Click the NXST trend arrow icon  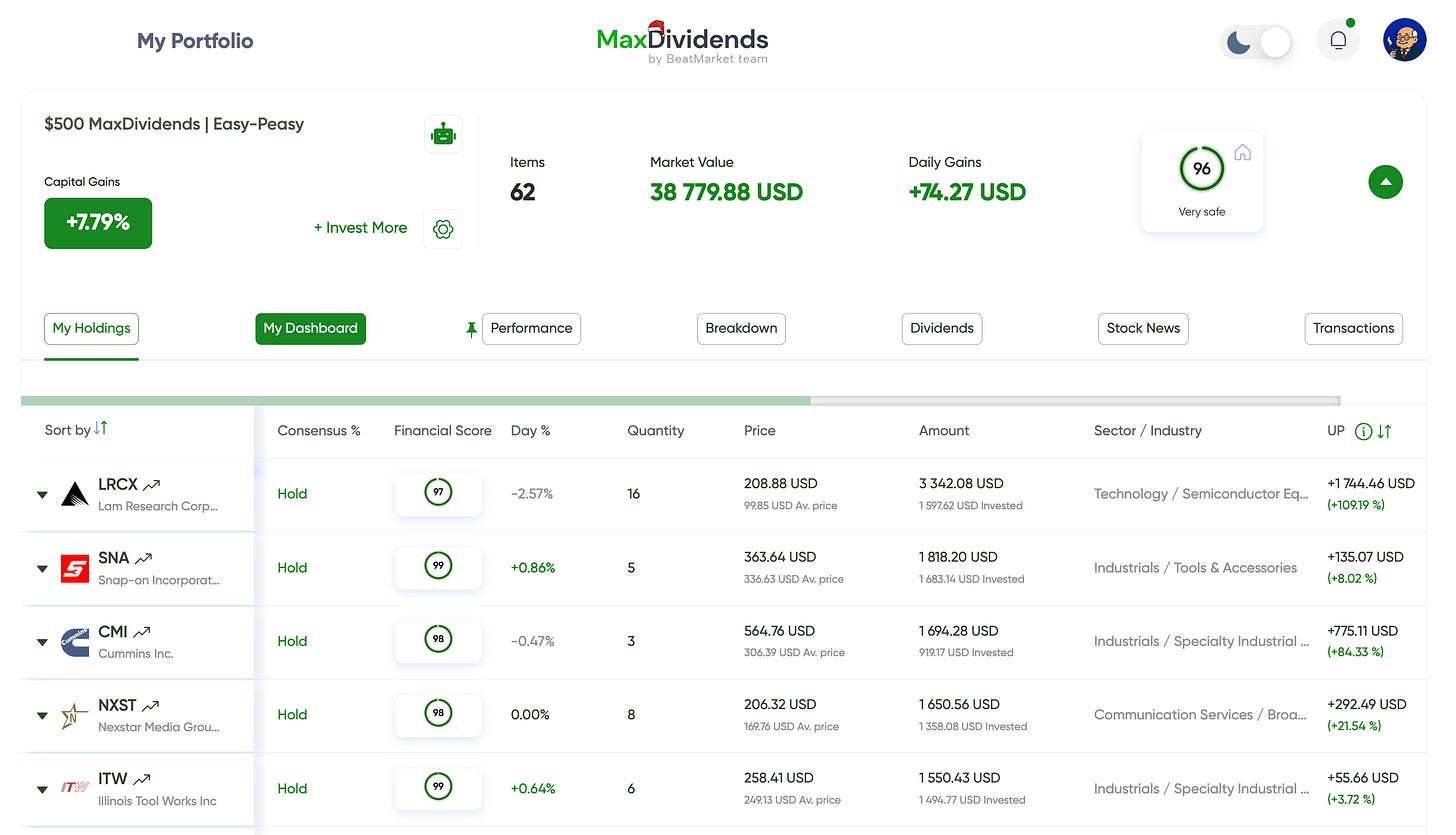150,706
